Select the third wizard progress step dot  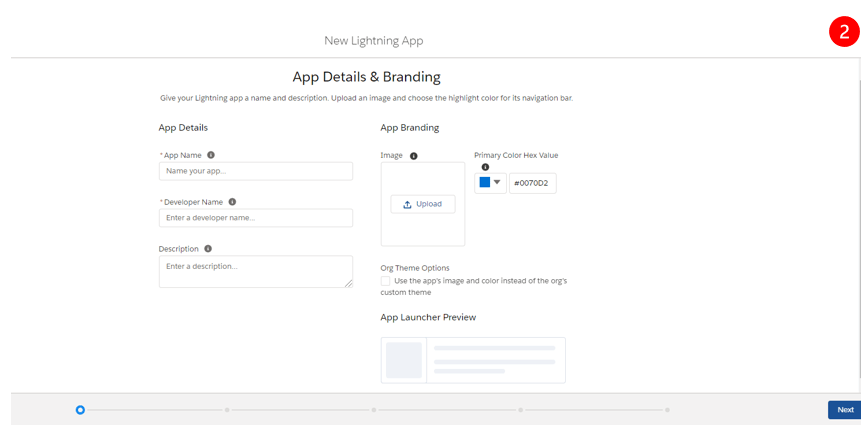point(373,410)
